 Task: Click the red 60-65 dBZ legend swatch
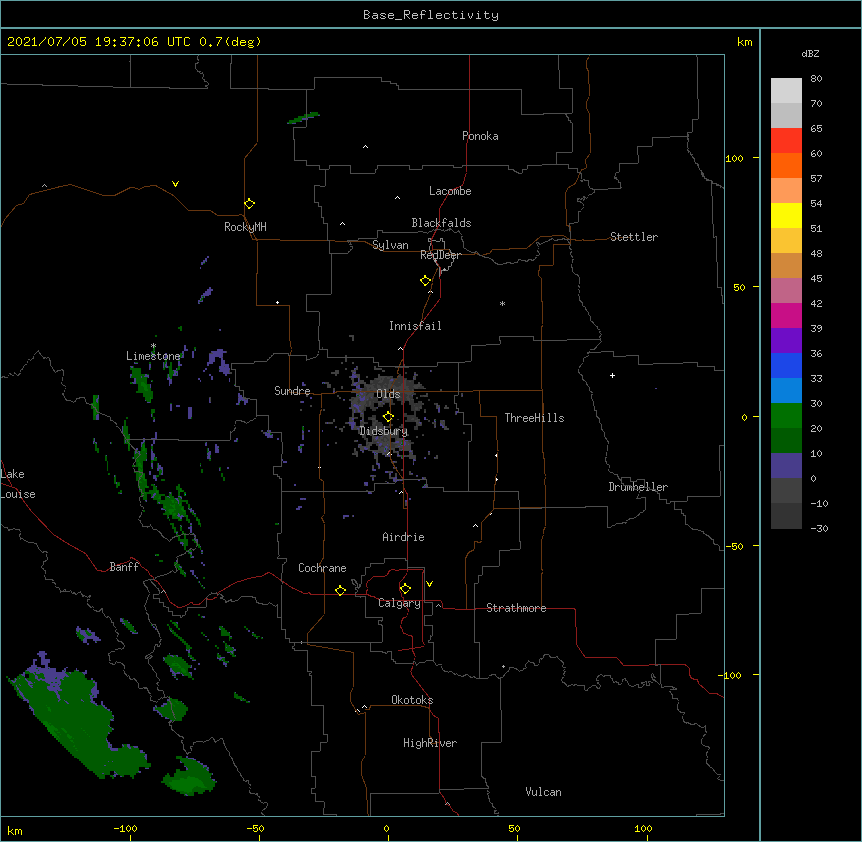(x=786, y=140)
